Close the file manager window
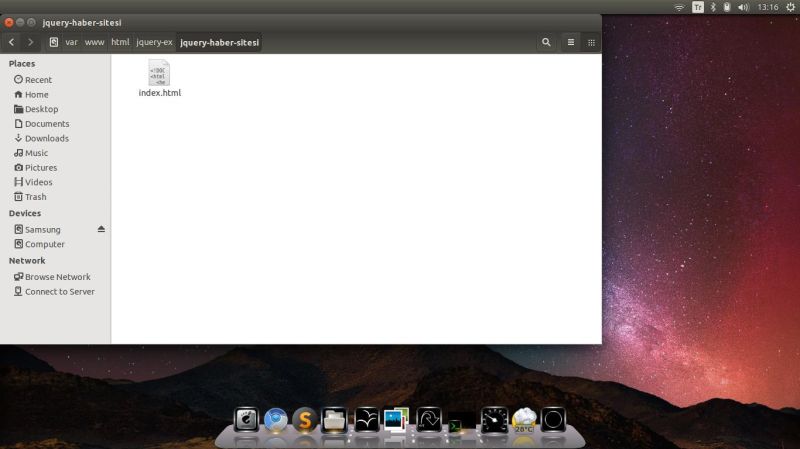This screenshot has width=800, height=449. point(9,22)
